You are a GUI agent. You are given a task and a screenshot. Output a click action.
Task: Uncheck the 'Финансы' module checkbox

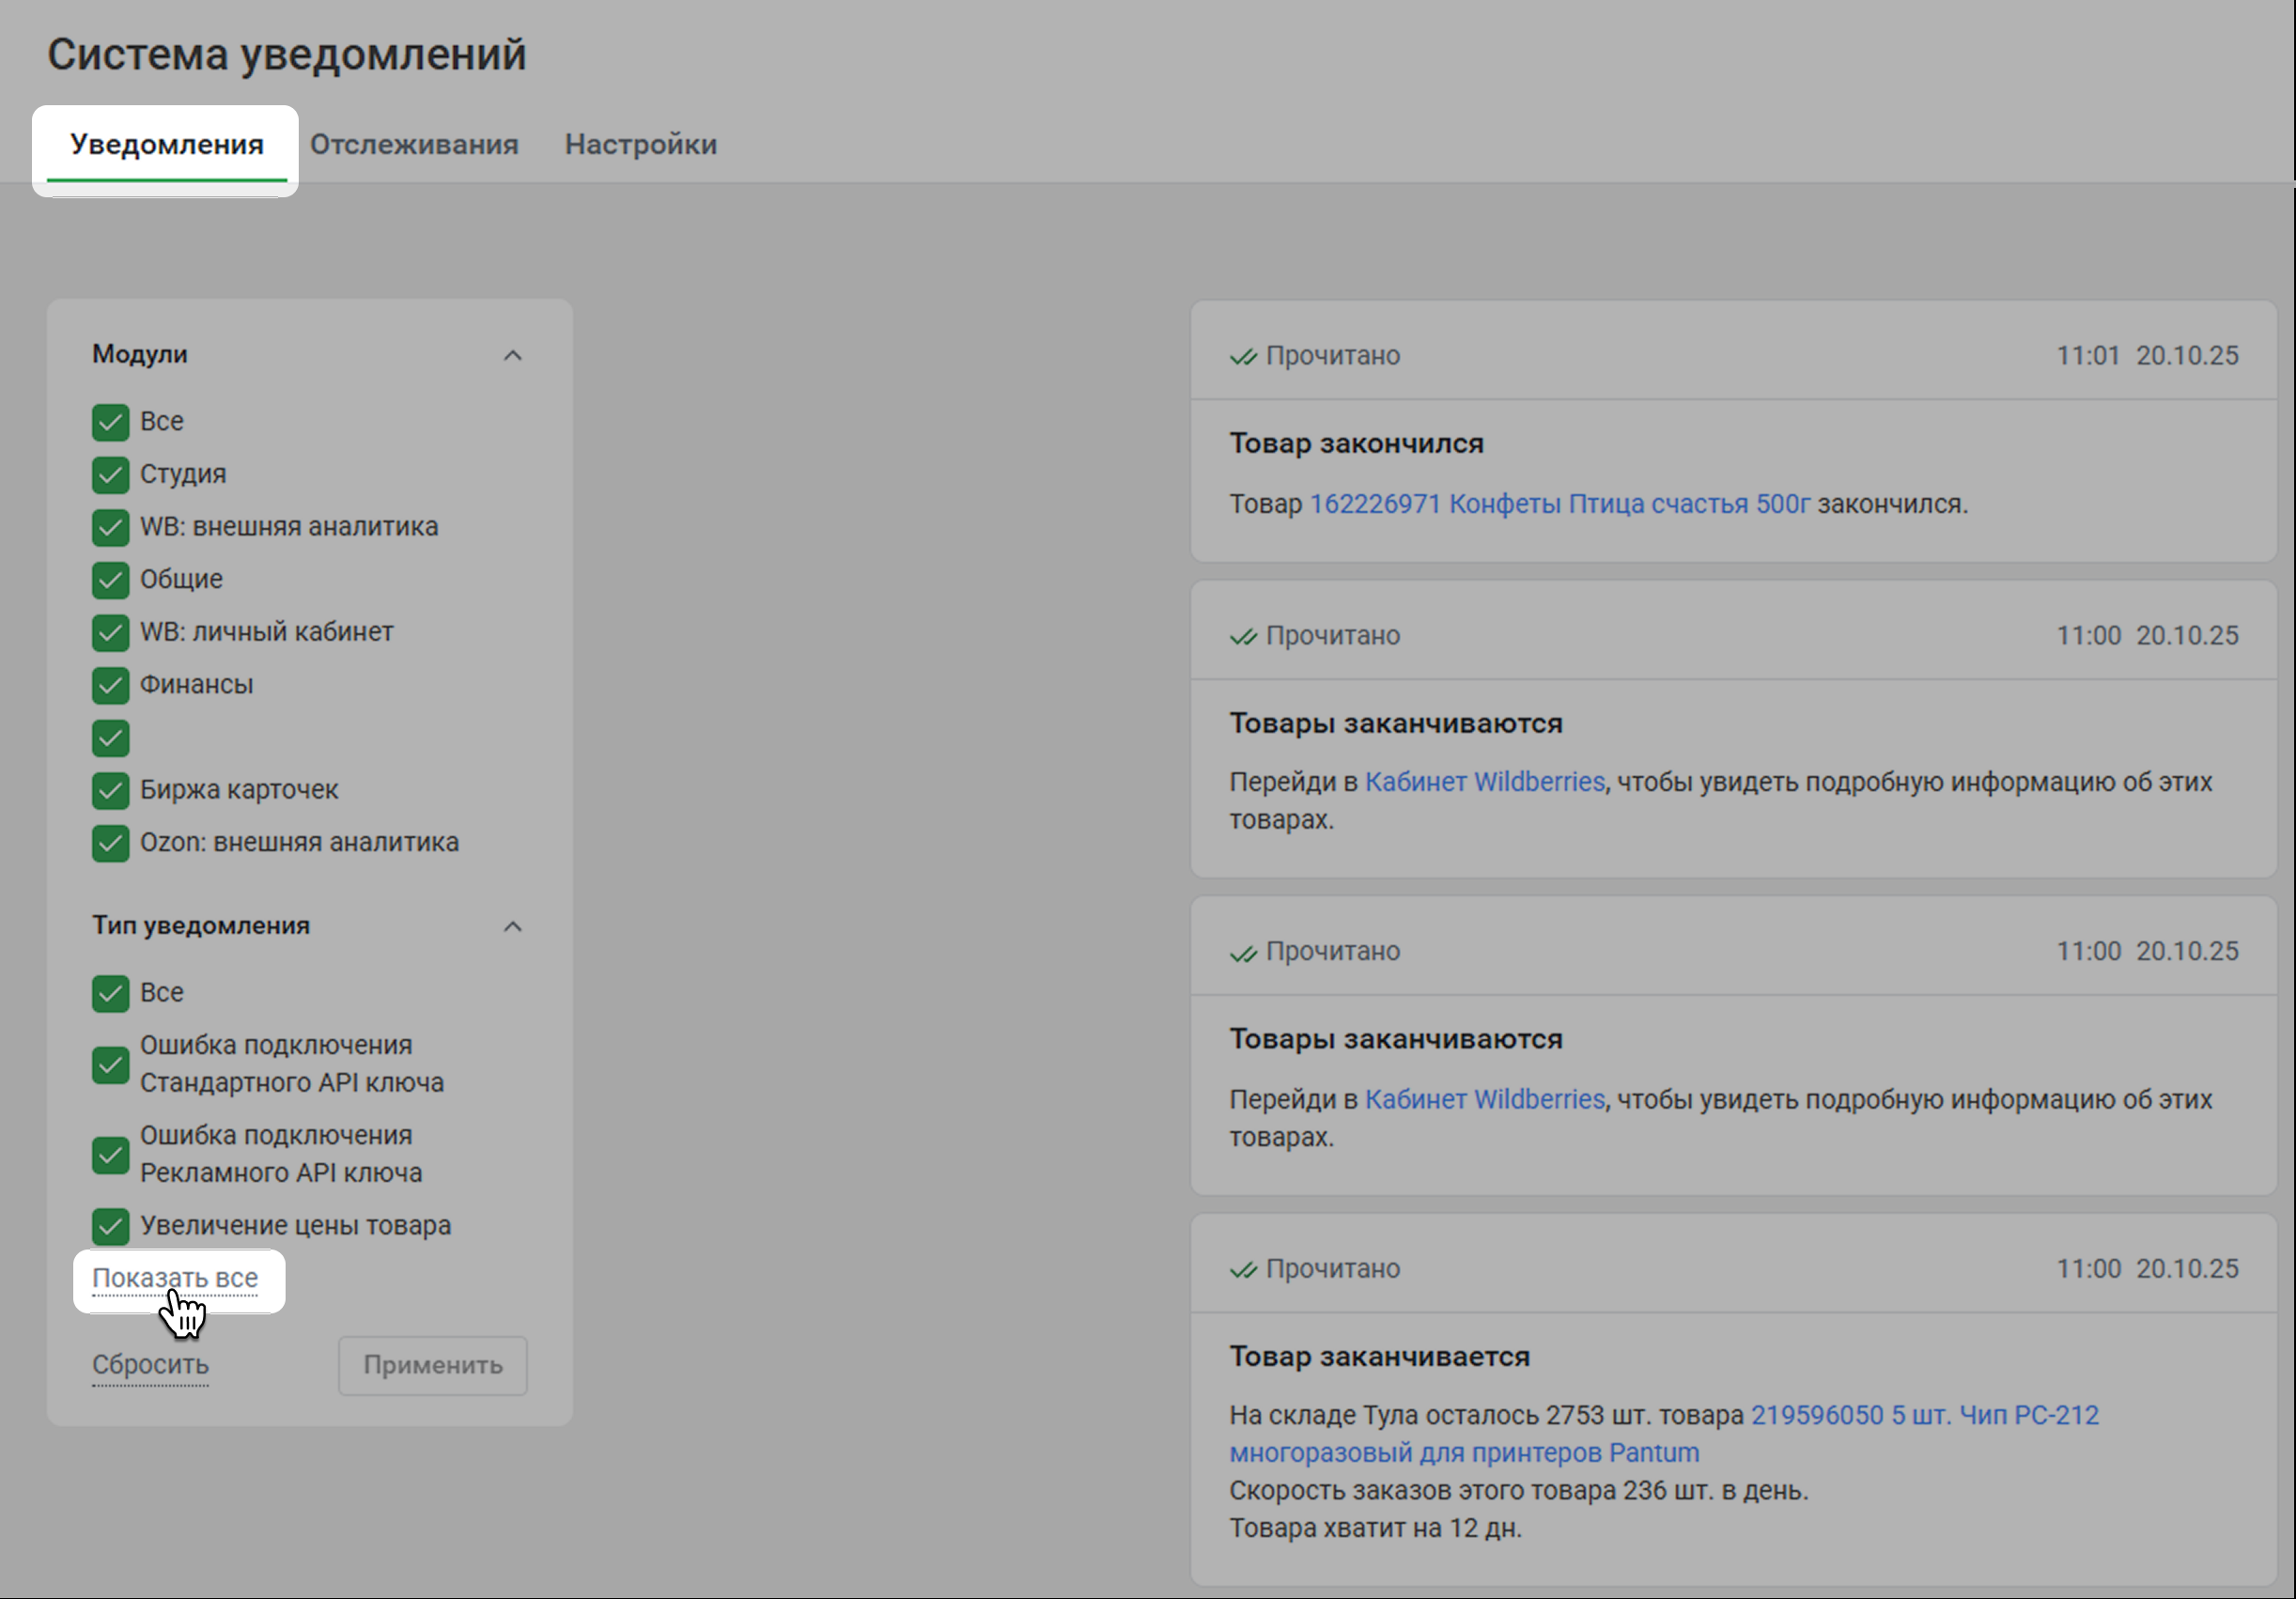[111, 685]
